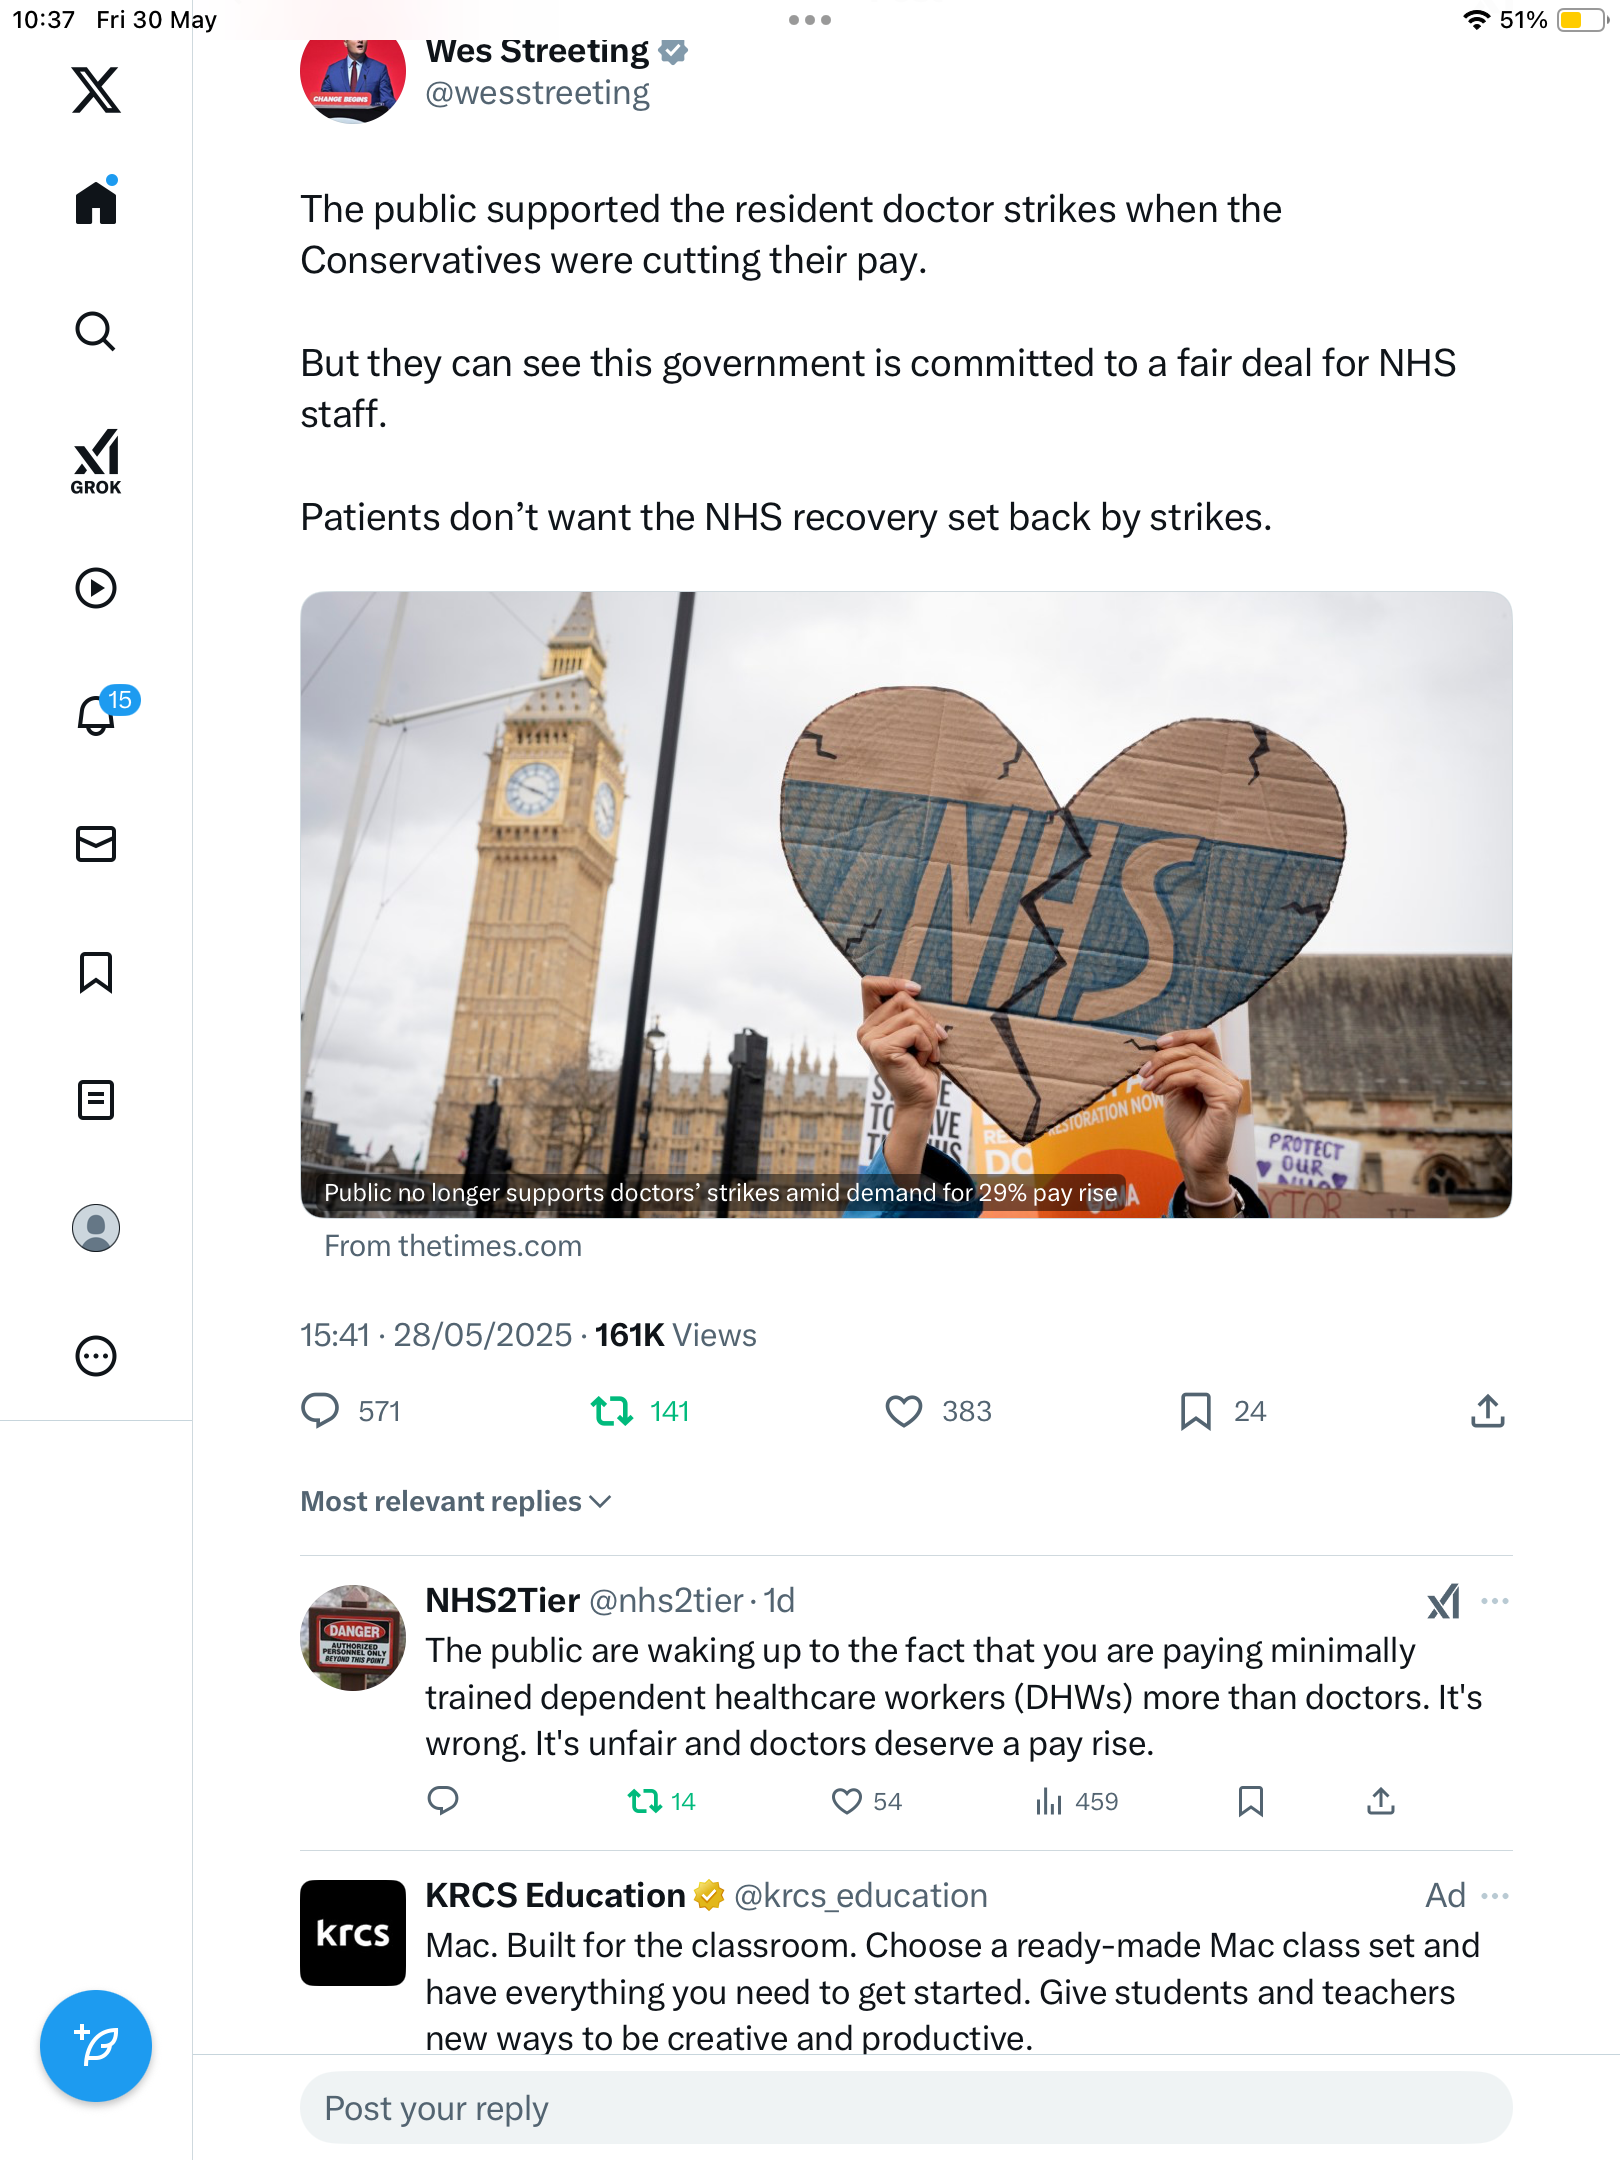Screen dimensions: 1620x2160
Task: Click the X logo
Action: pyautogui.click(x=96, y=90)
